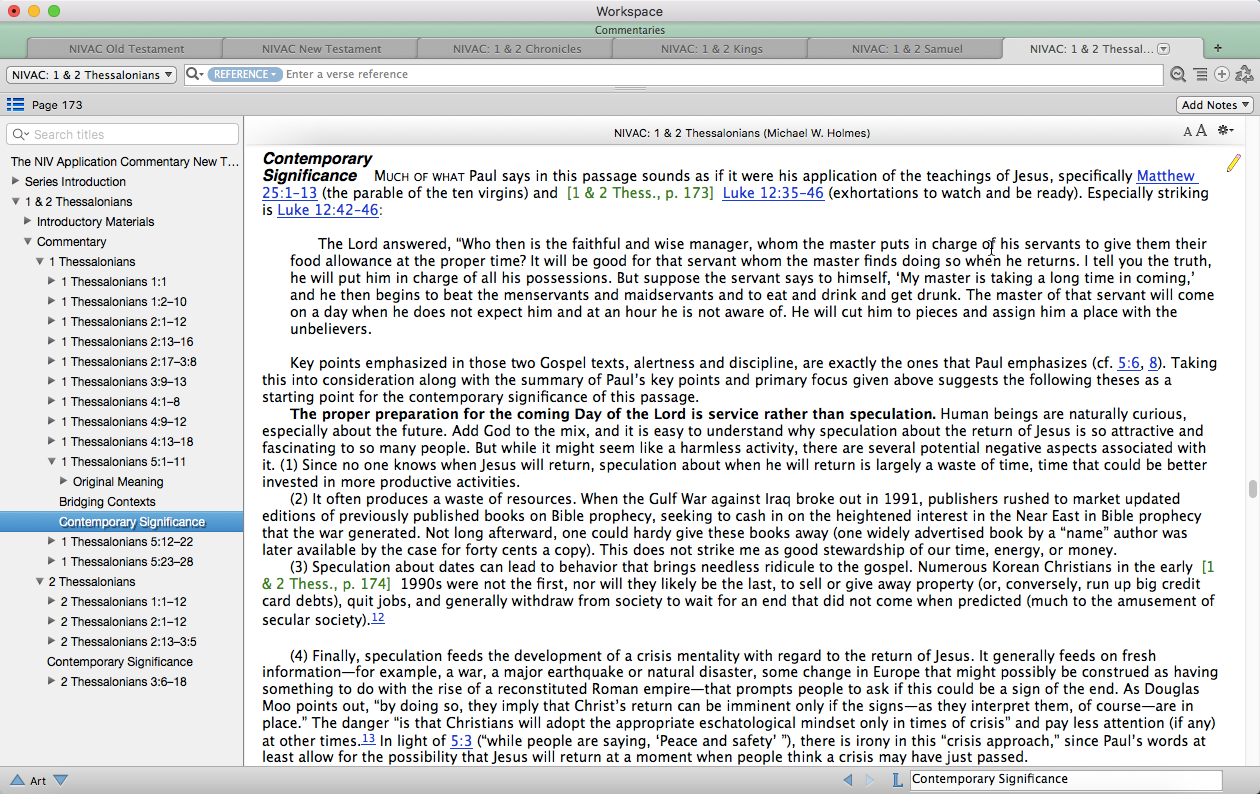Click the up triangle left of Art

pos(18,780)
